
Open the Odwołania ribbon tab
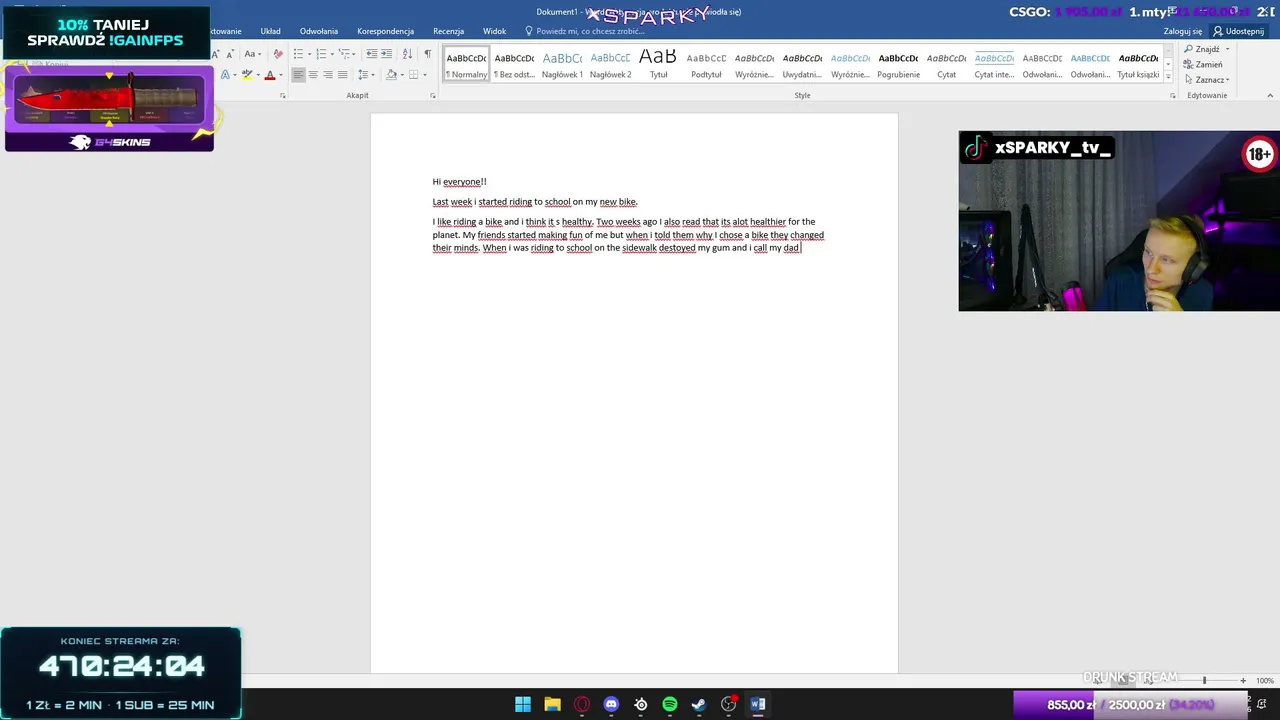coord(319,31)
